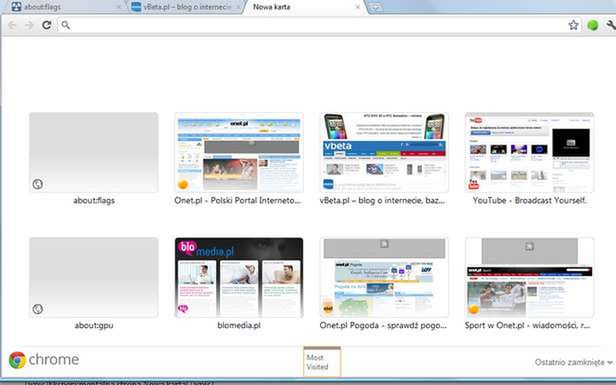The width and height of the screenshot is (616, 385).
Task: Open the Onet.pl portal thumbnail
Action: pos(239,152)
